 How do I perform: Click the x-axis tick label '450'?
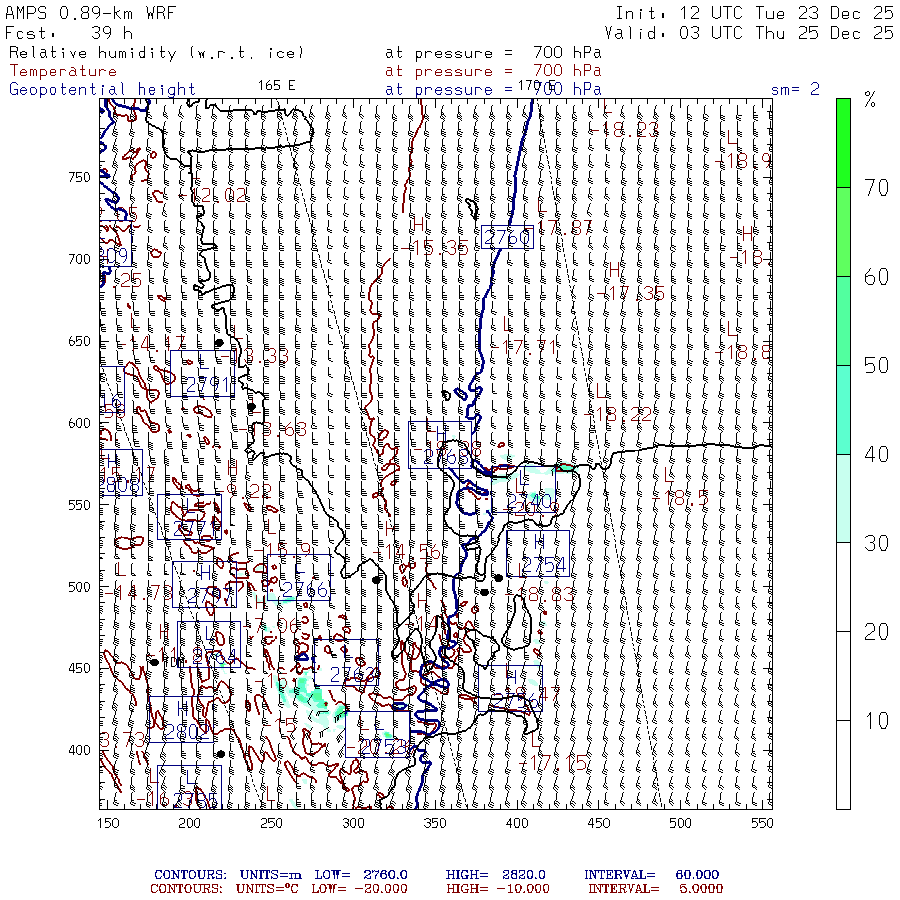coord(599,823)
